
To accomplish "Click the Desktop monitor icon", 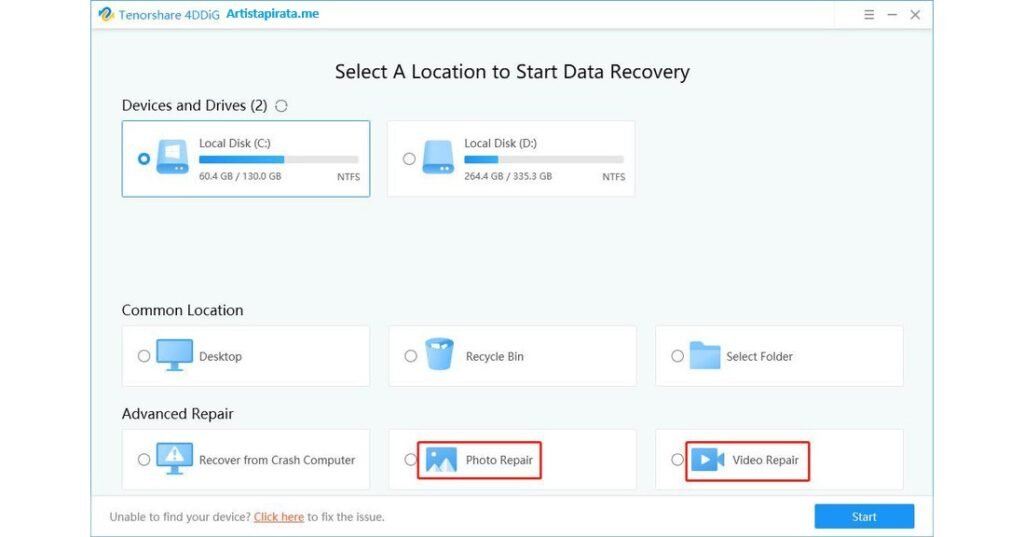I will coord(174,355).
